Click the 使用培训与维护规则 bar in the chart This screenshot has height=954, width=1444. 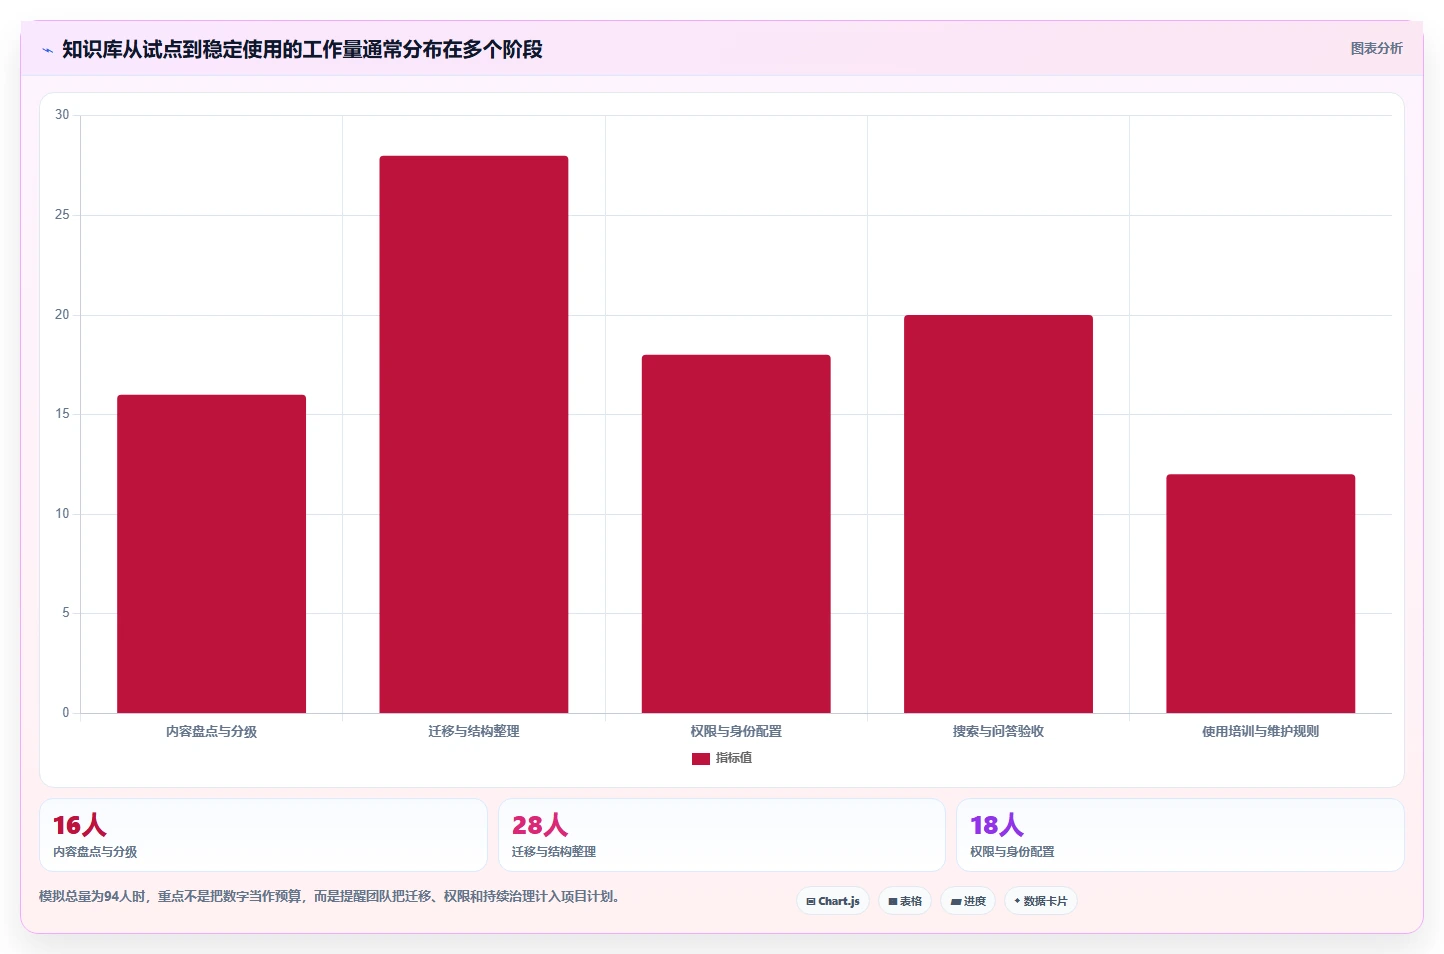point(1260,594)
